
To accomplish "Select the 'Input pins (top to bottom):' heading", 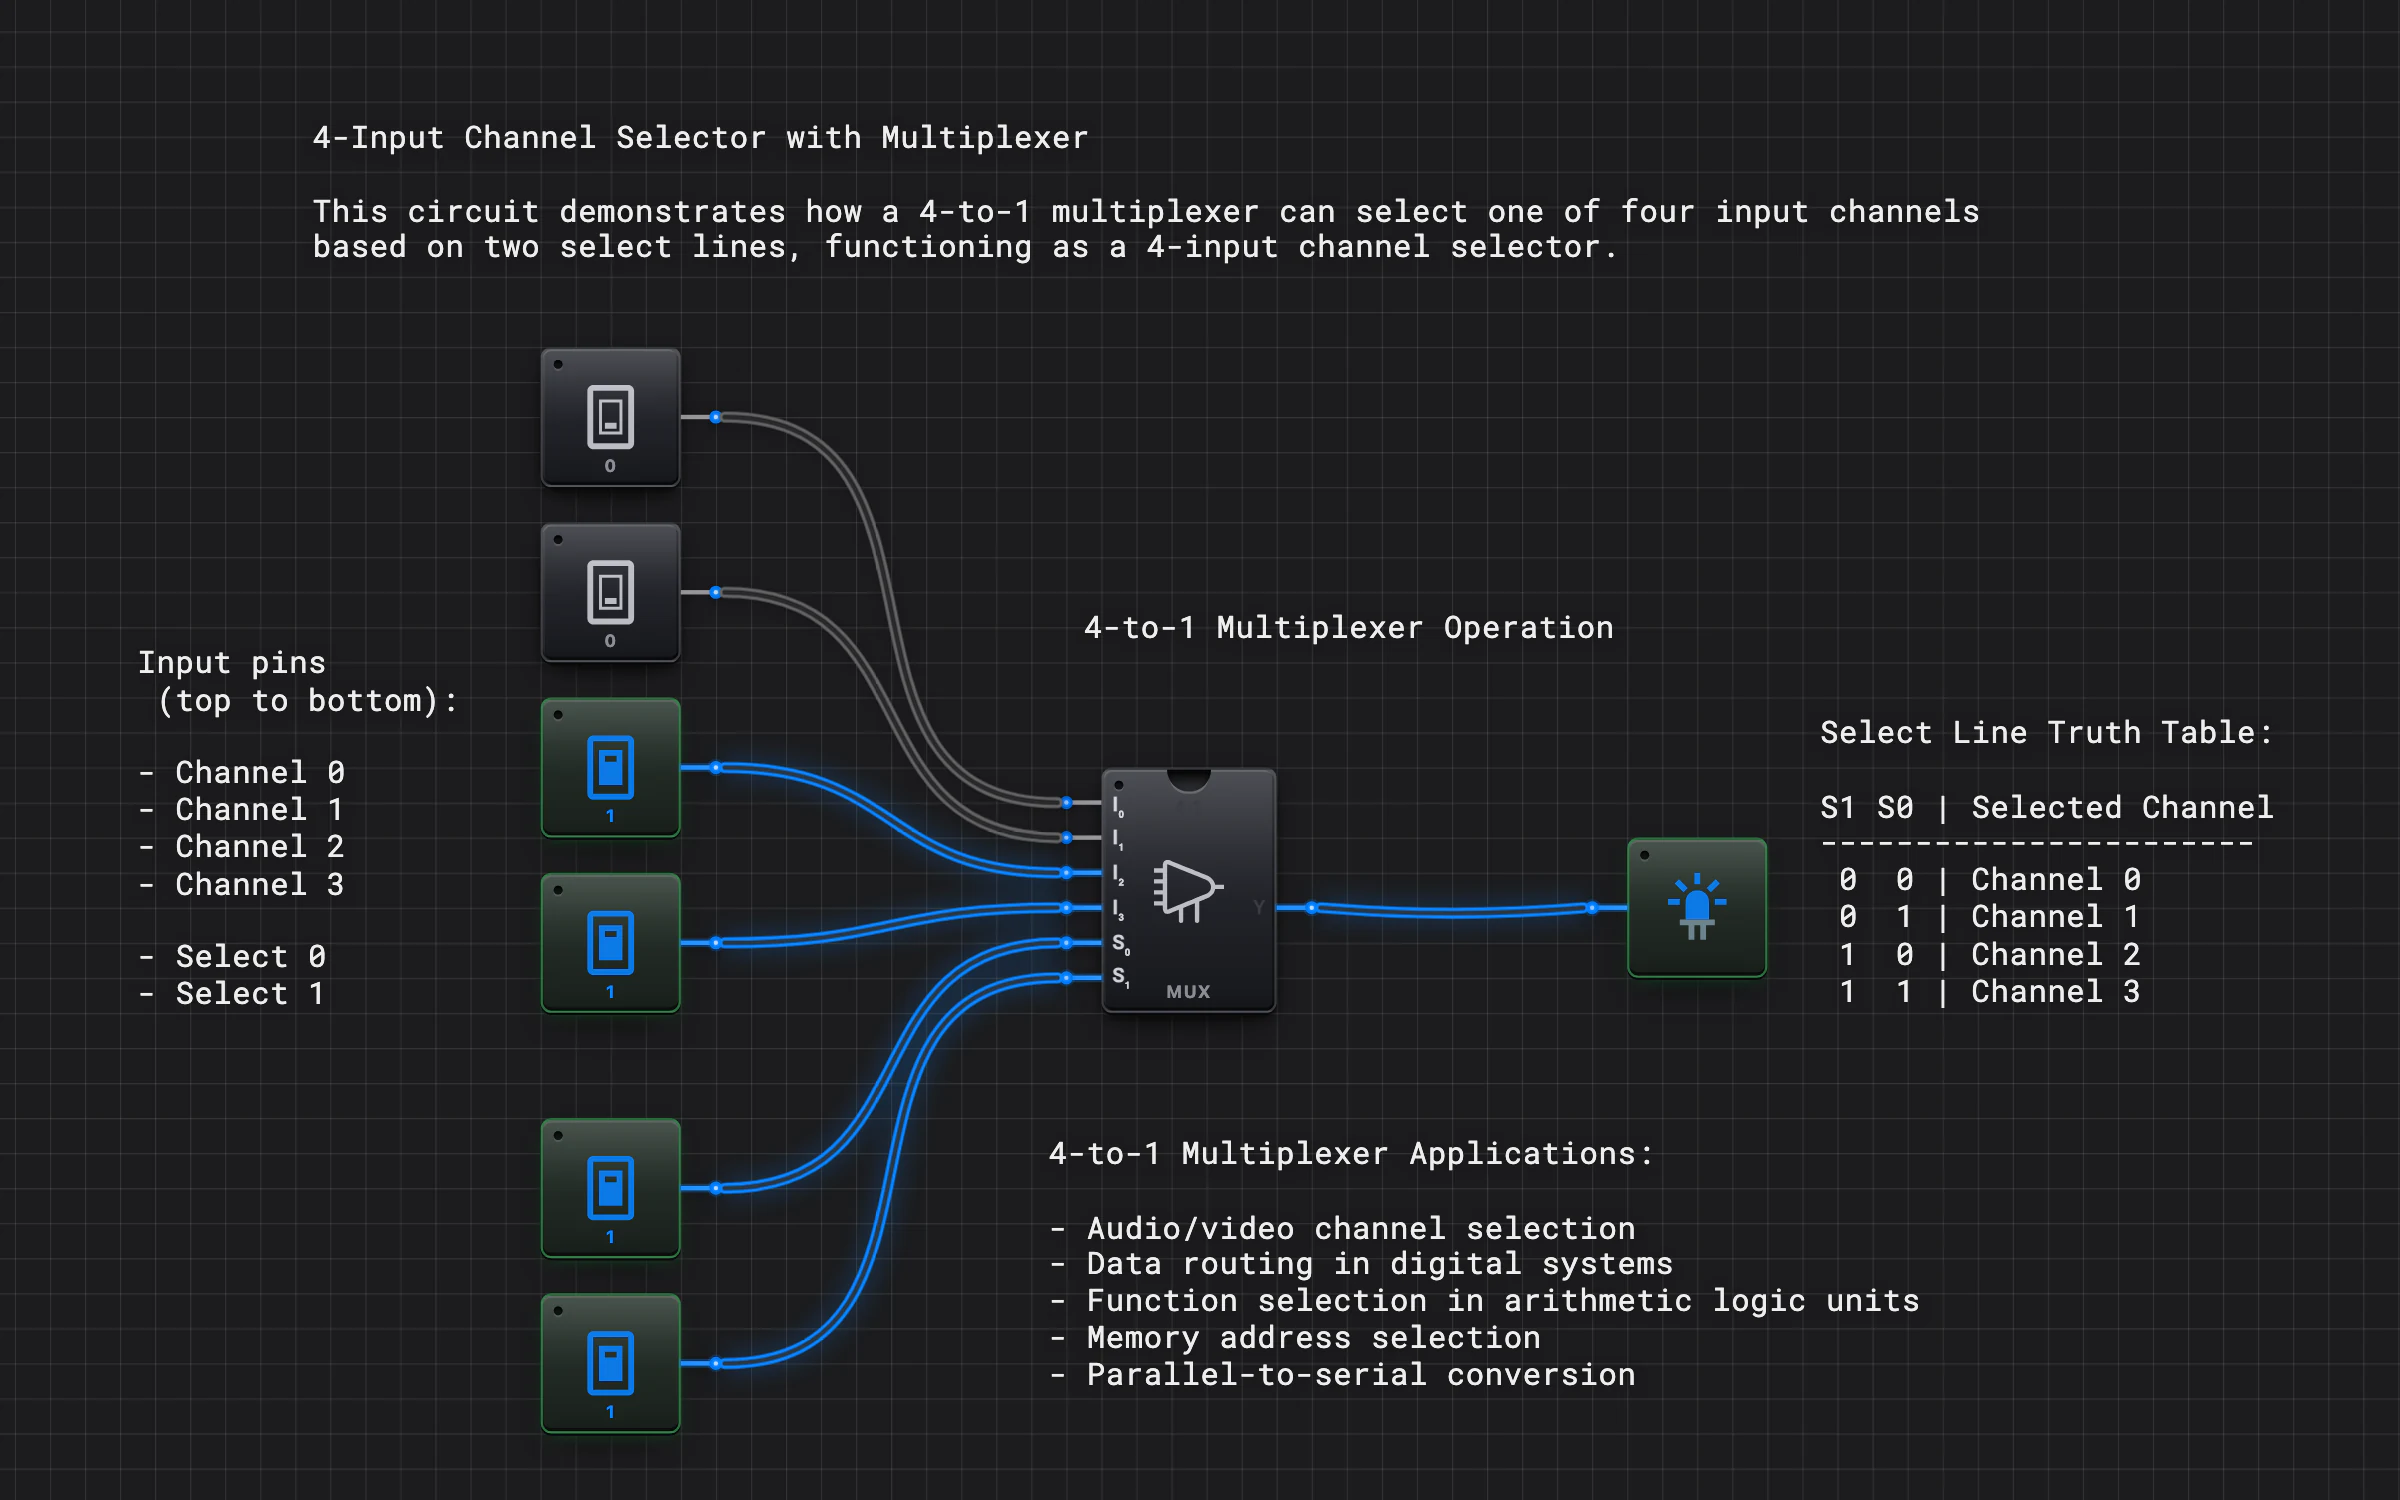I will point(298,681).
